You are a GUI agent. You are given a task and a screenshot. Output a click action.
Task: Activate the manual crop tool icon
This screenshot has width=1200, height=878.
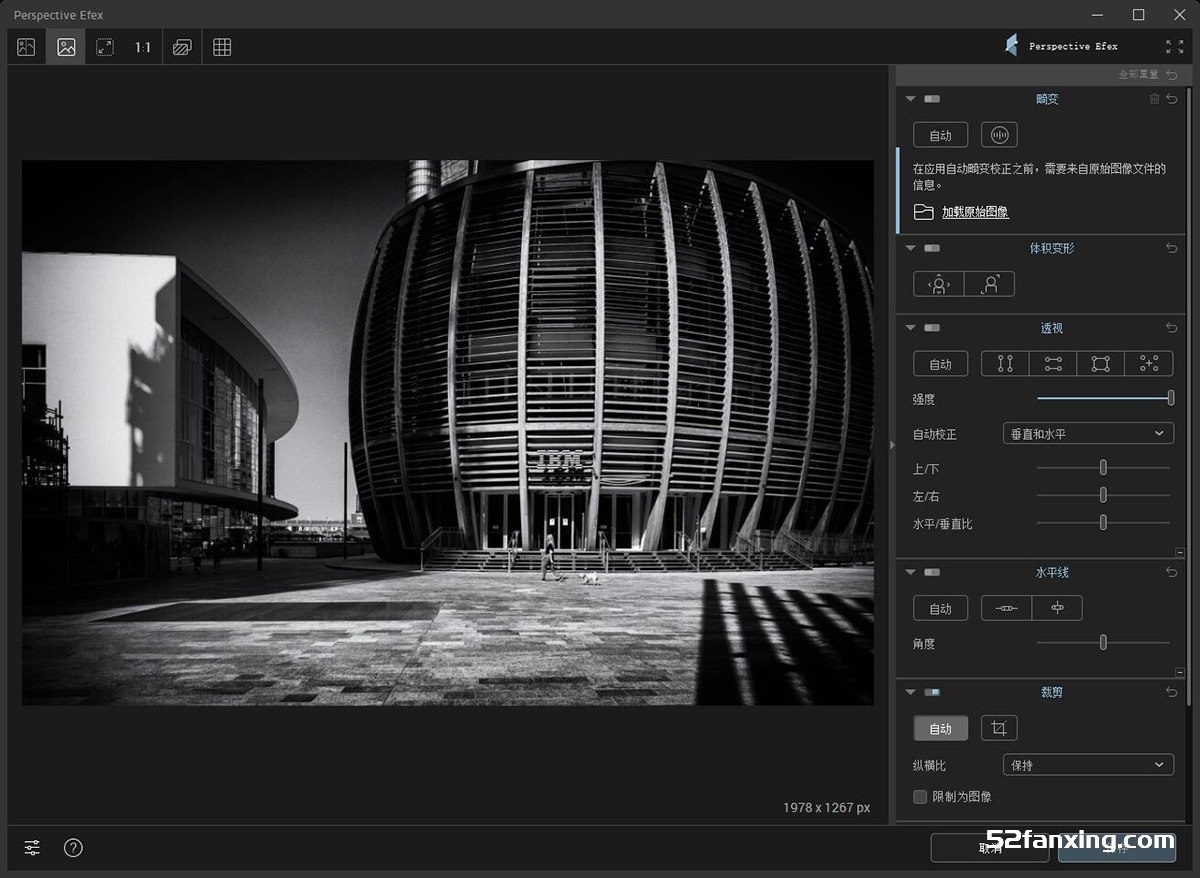click(x=999, y=728)
